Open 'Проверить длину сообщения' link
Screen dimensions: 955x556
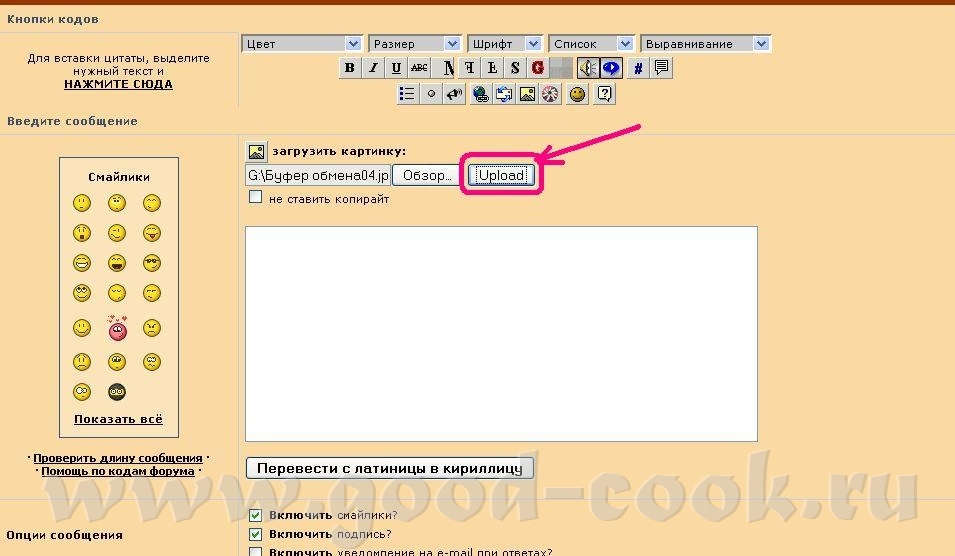click(x=118, y=458)
